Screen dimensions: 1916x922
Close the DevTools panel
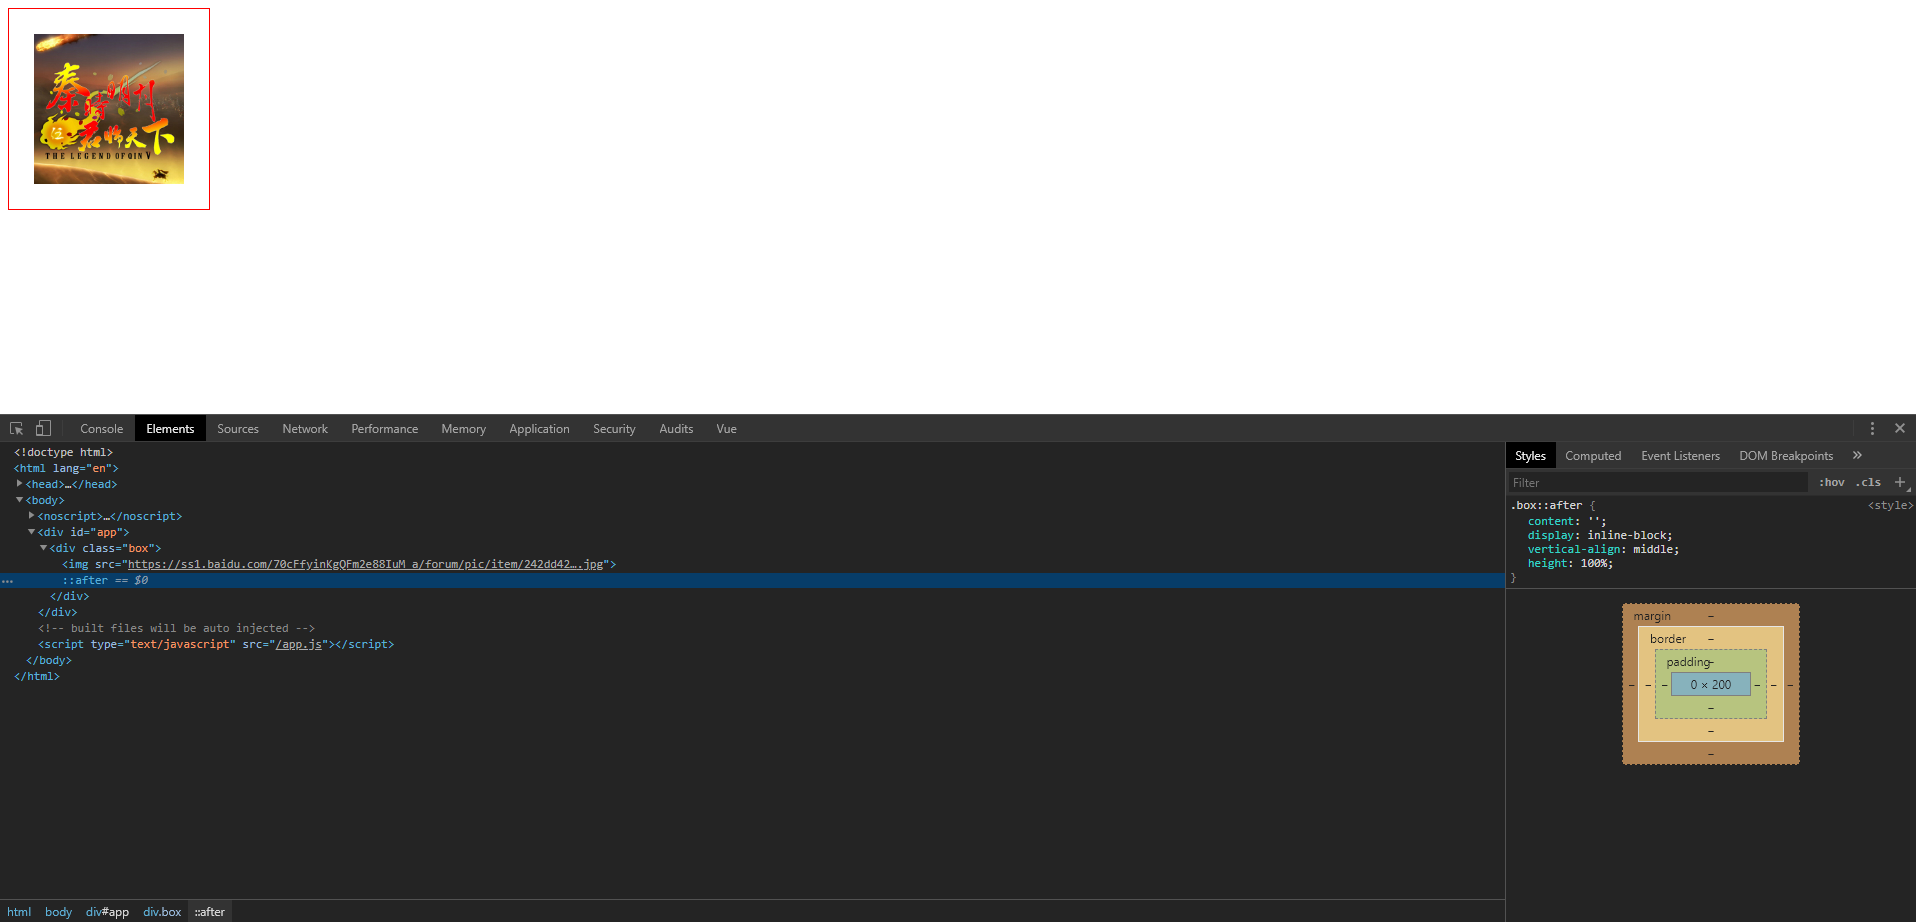[1900, 428]
